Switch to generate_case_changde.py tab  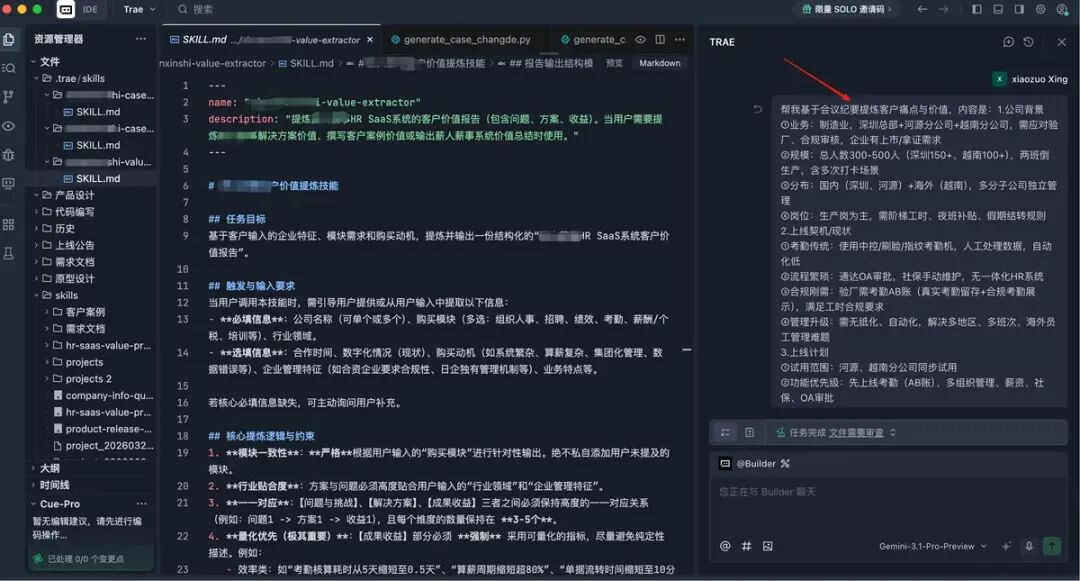pyautogui.click(x=466, y=40)
